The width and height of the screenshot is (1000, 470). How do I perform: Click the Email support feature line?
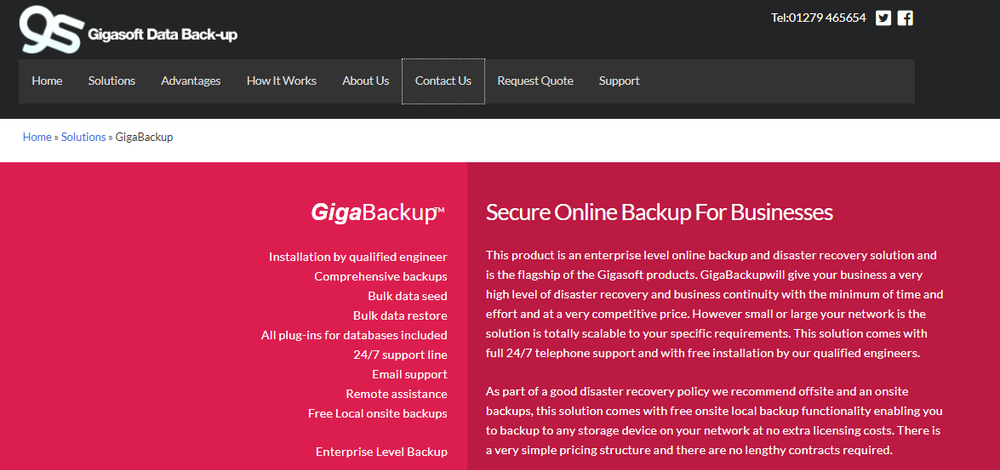pos(409,374)
